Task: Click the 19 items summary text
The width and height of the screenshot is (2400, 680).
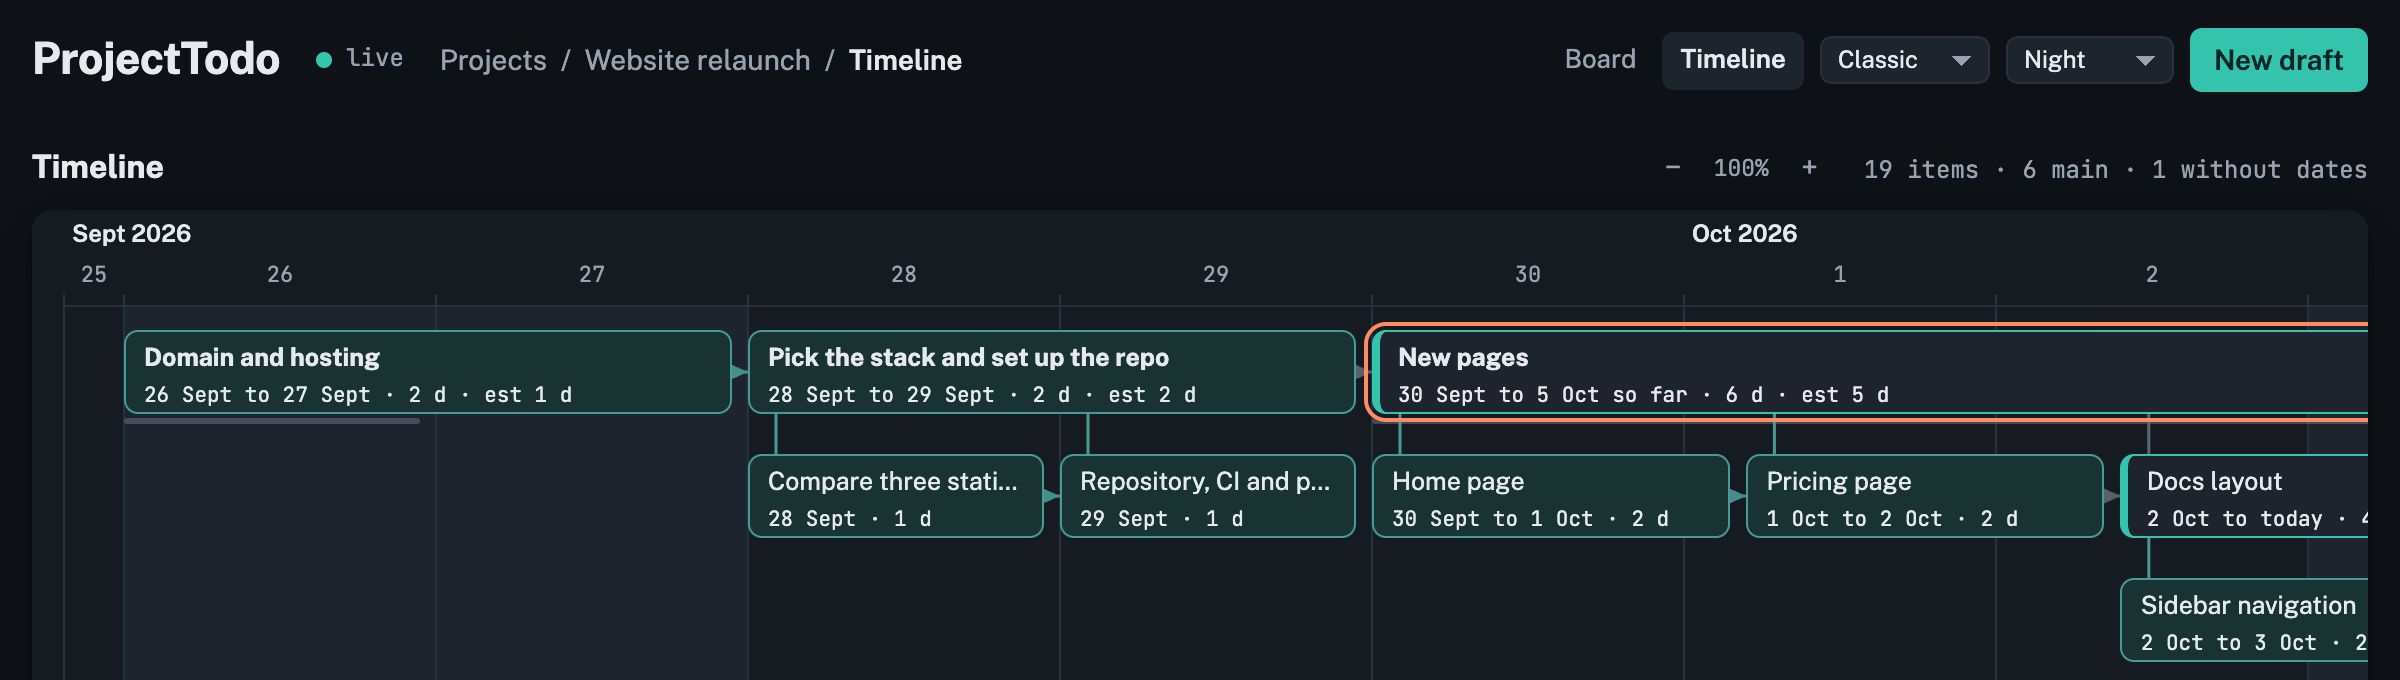Action: coord(1921,169)
